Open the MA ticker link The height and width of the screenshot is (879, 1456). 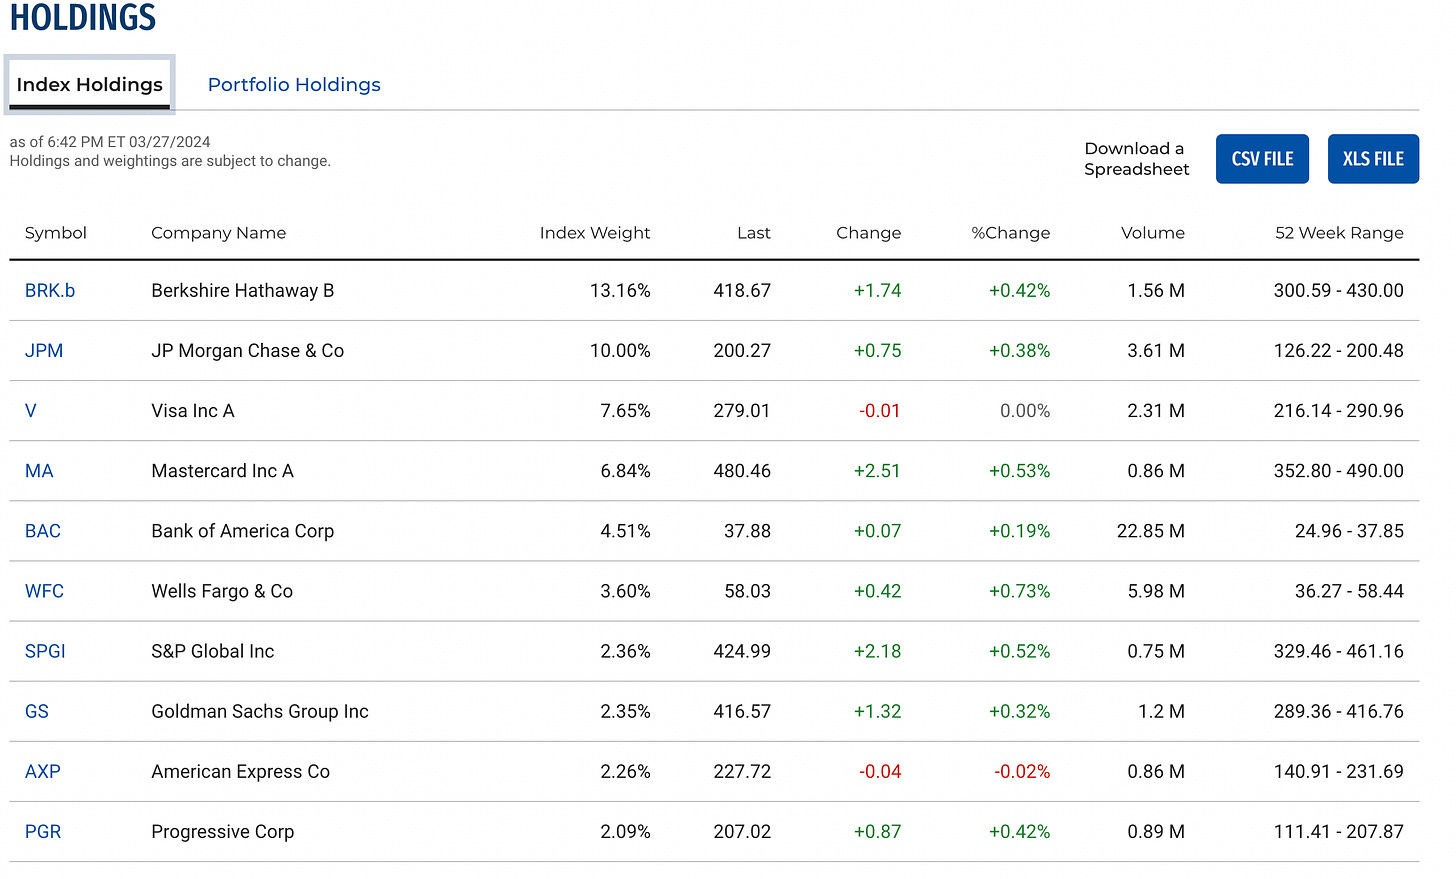point(39,471)
